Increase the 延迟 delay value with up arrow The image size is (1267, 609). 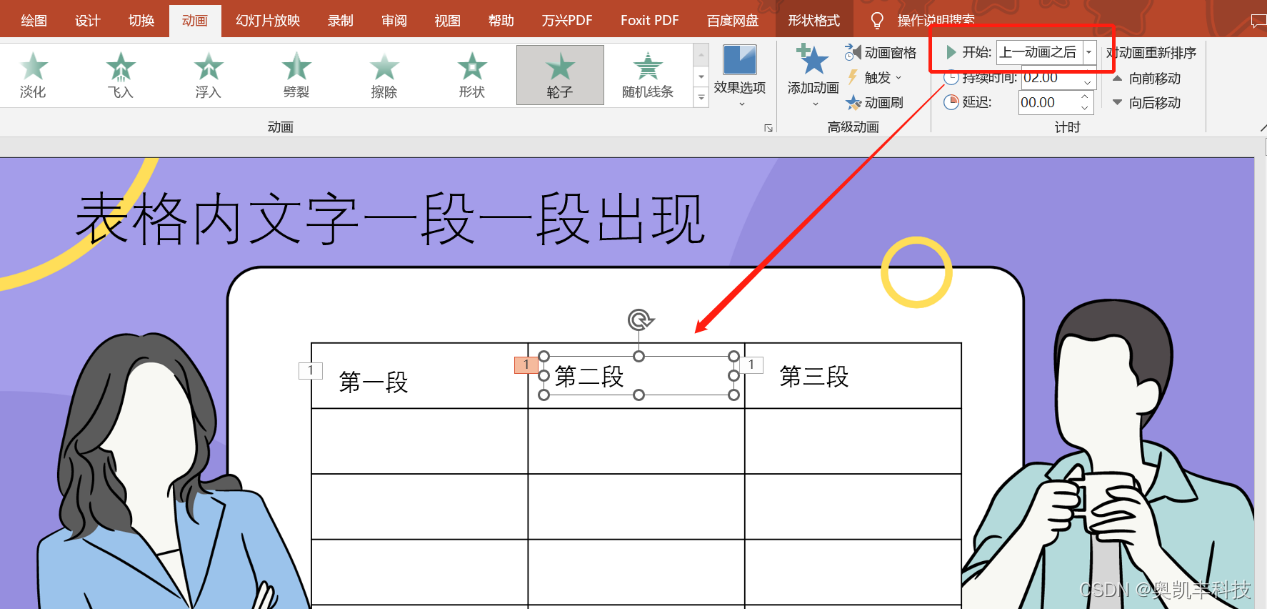[1085, 97]
